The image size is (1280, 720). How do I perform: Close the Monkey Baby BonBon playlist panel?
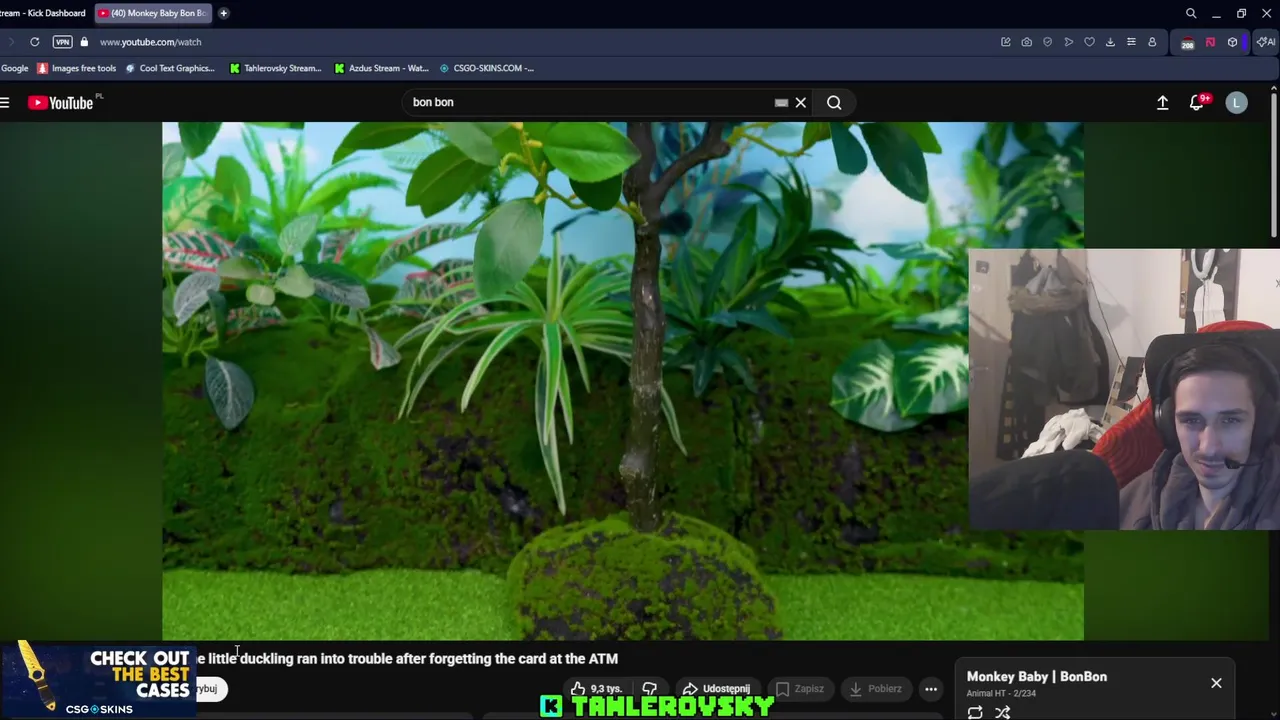click(x=1216, y=683)
